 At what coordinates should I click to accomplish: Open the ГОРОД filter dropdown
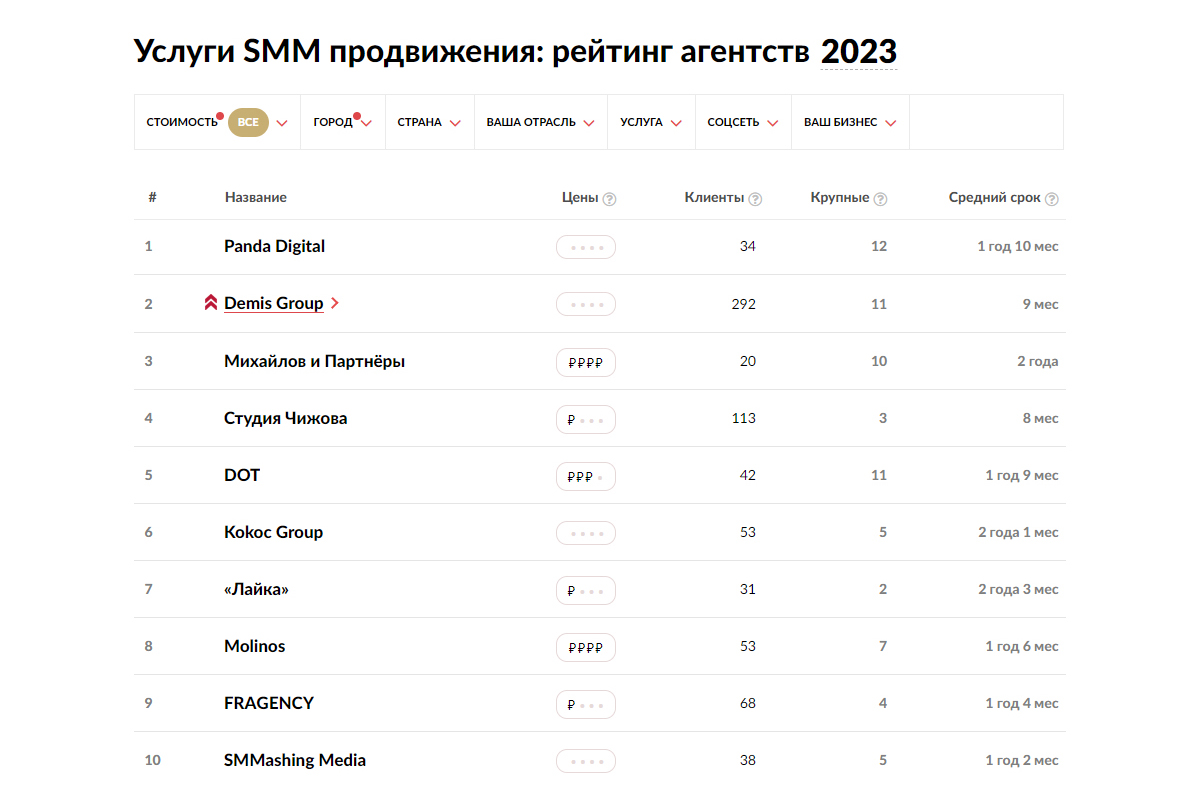342,121
